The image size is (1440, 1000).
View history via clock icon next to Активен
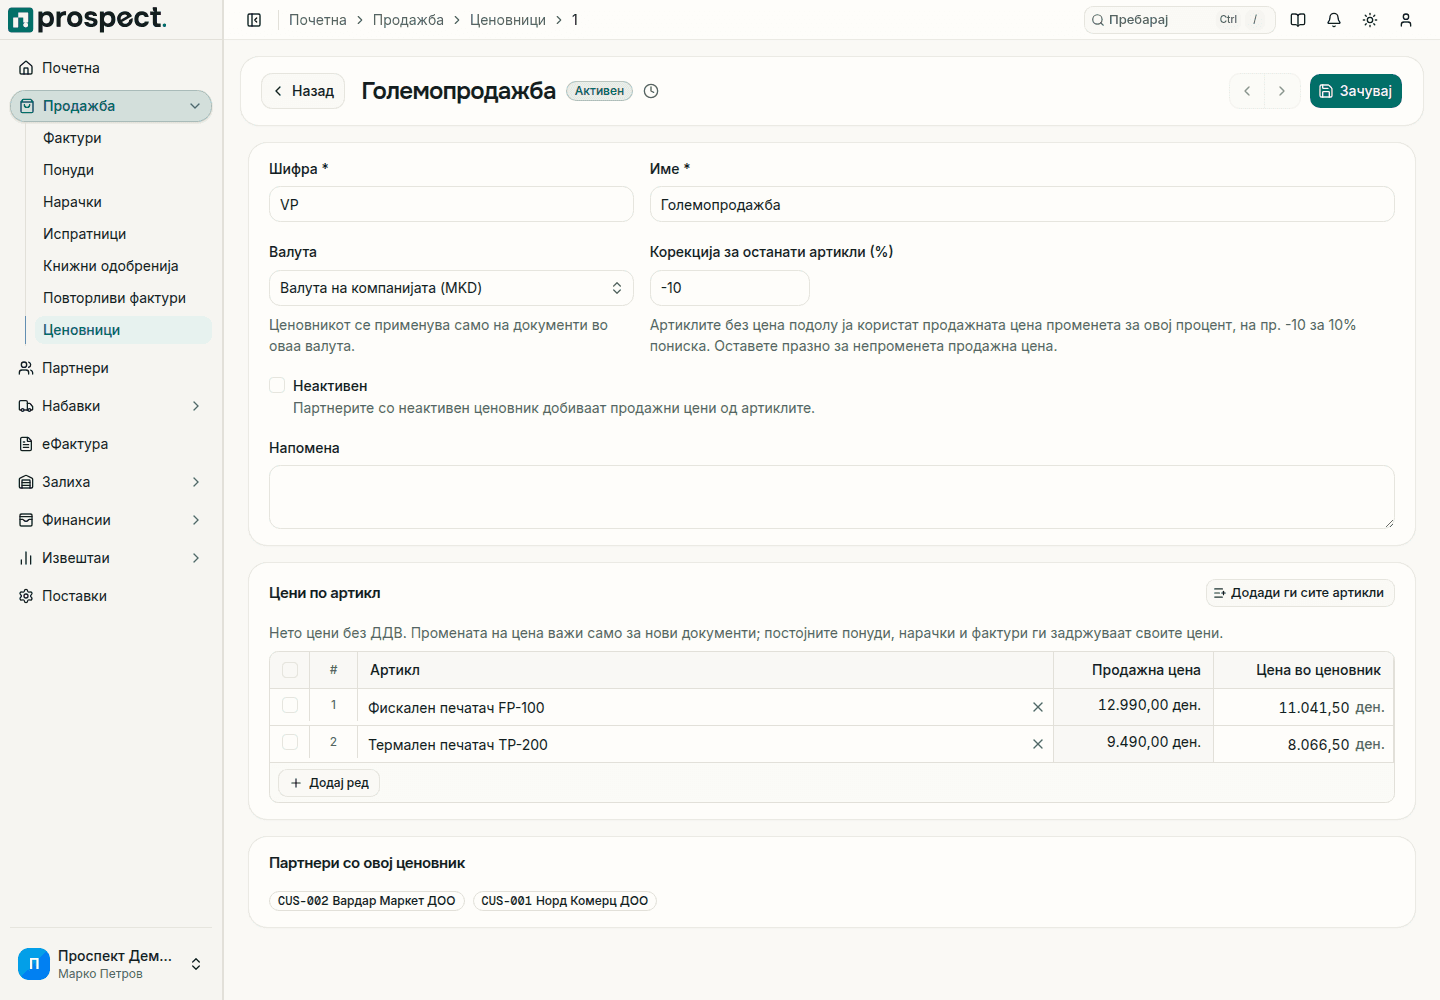651,91
